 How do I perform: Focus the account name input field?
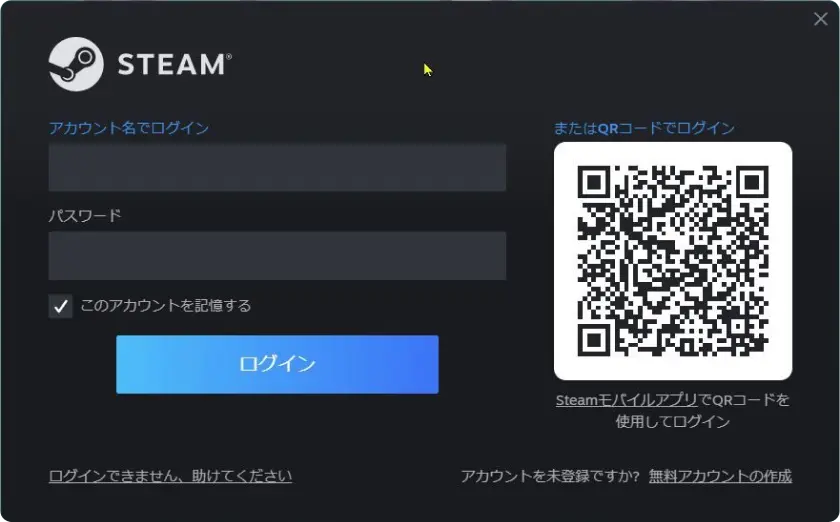click(x=277, y=167)
